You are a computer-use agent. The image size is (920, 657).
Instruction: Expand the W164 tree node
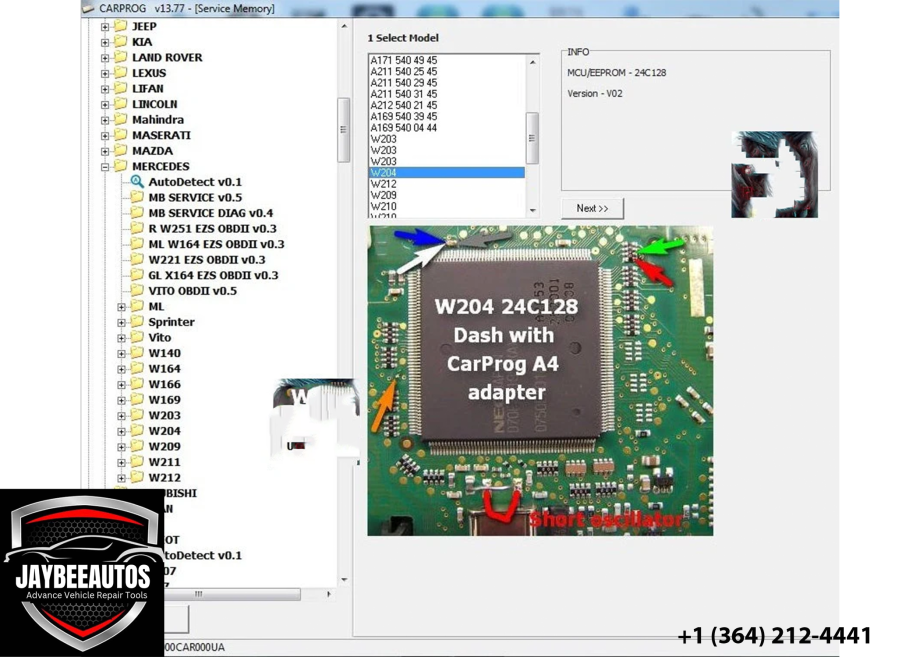121,369
